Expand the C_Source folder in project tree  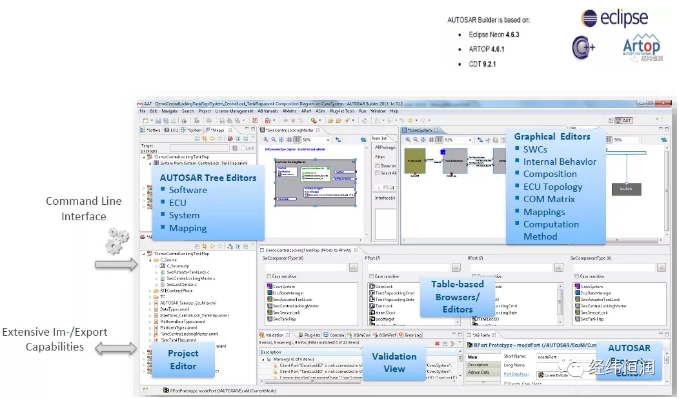pyautogui.click(x=150, y=260)
